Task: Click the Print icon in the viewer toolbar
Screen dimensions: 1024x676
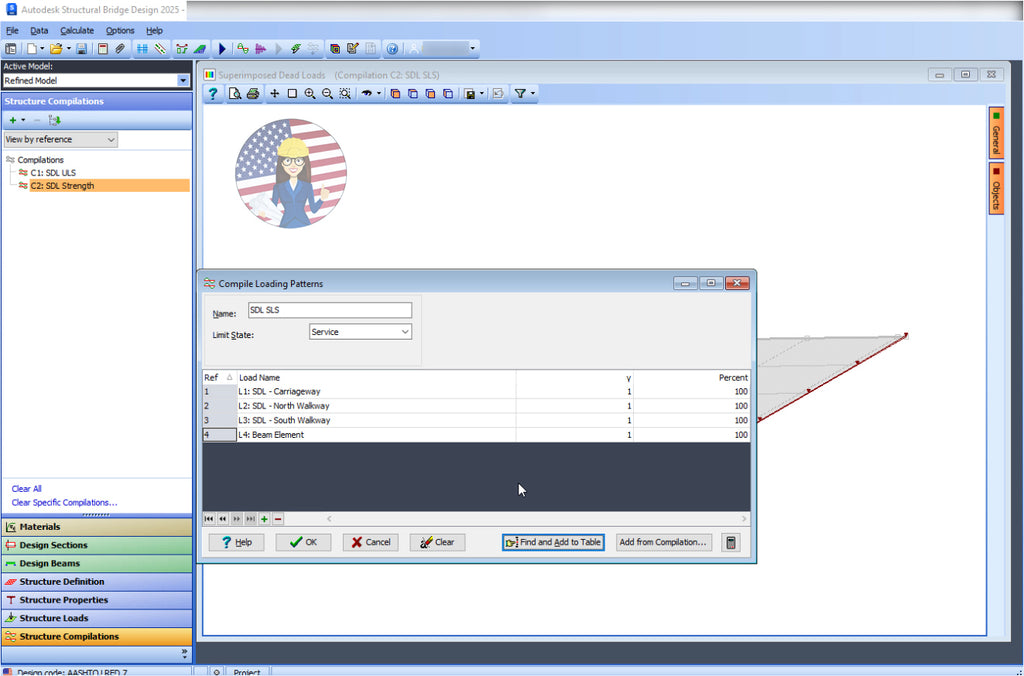Action: [x=254, y=93]
